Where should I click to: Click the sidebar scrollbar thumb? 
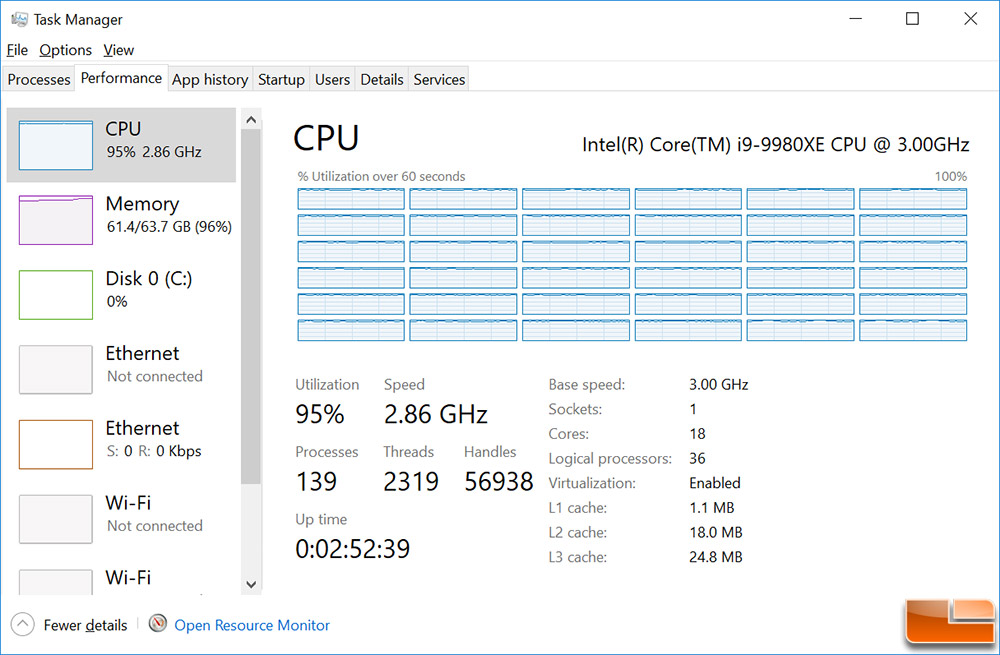(x=251, y=306)
